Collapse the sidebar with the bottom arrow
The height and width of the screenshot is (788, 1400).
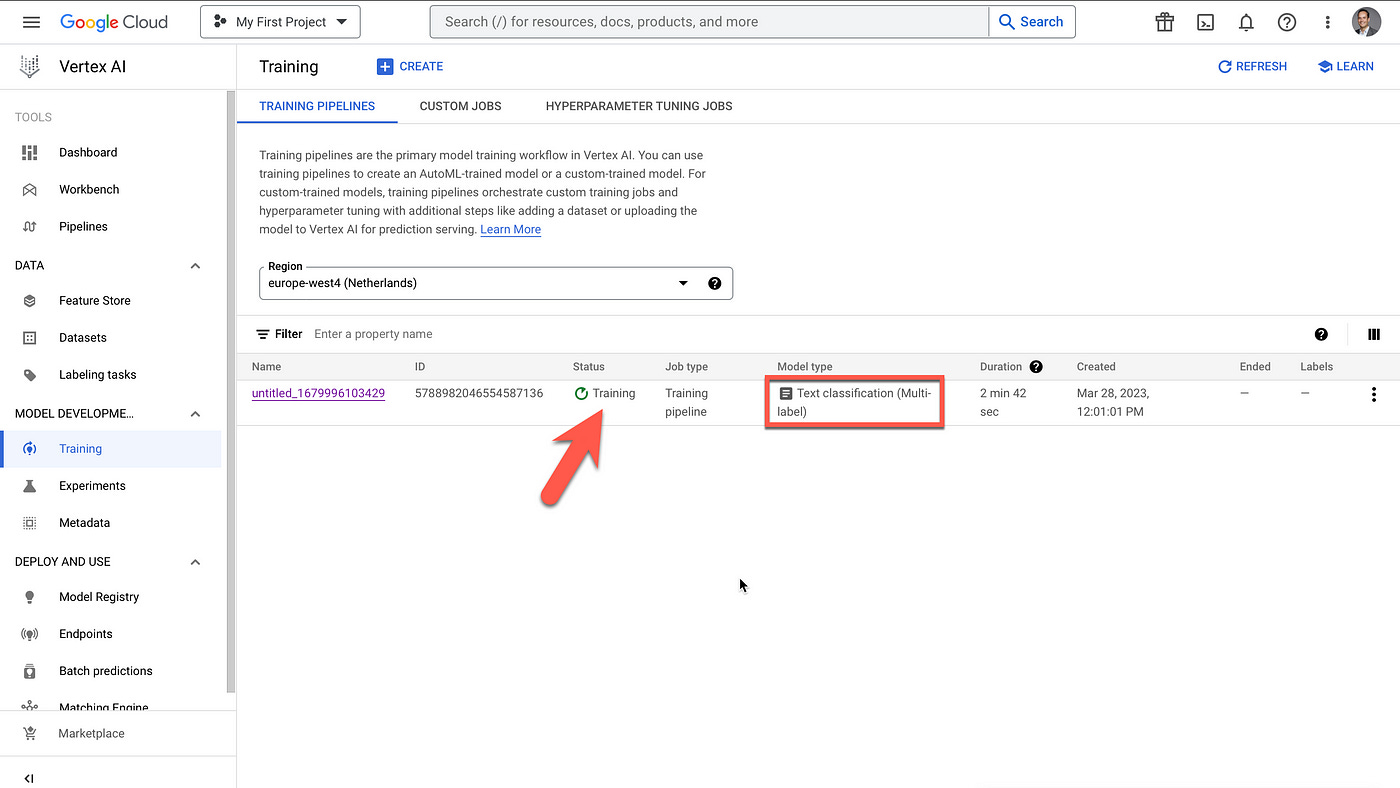[x=29, y=777]
